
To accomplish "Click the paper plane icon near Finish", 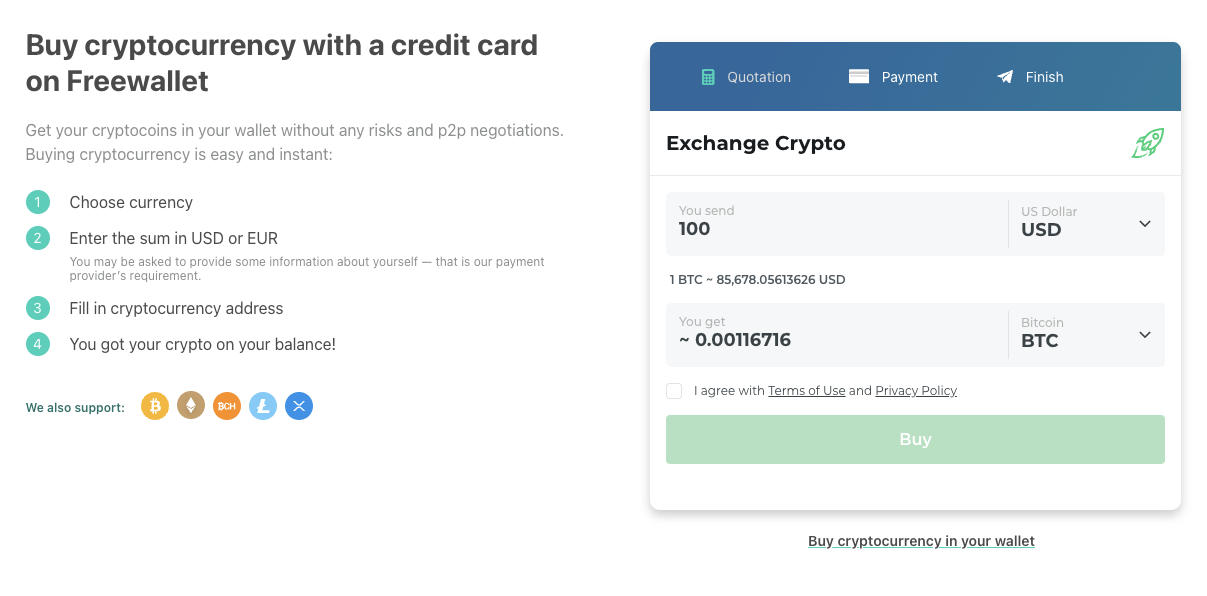I will pyautogui.click(x=1003, y=76).
